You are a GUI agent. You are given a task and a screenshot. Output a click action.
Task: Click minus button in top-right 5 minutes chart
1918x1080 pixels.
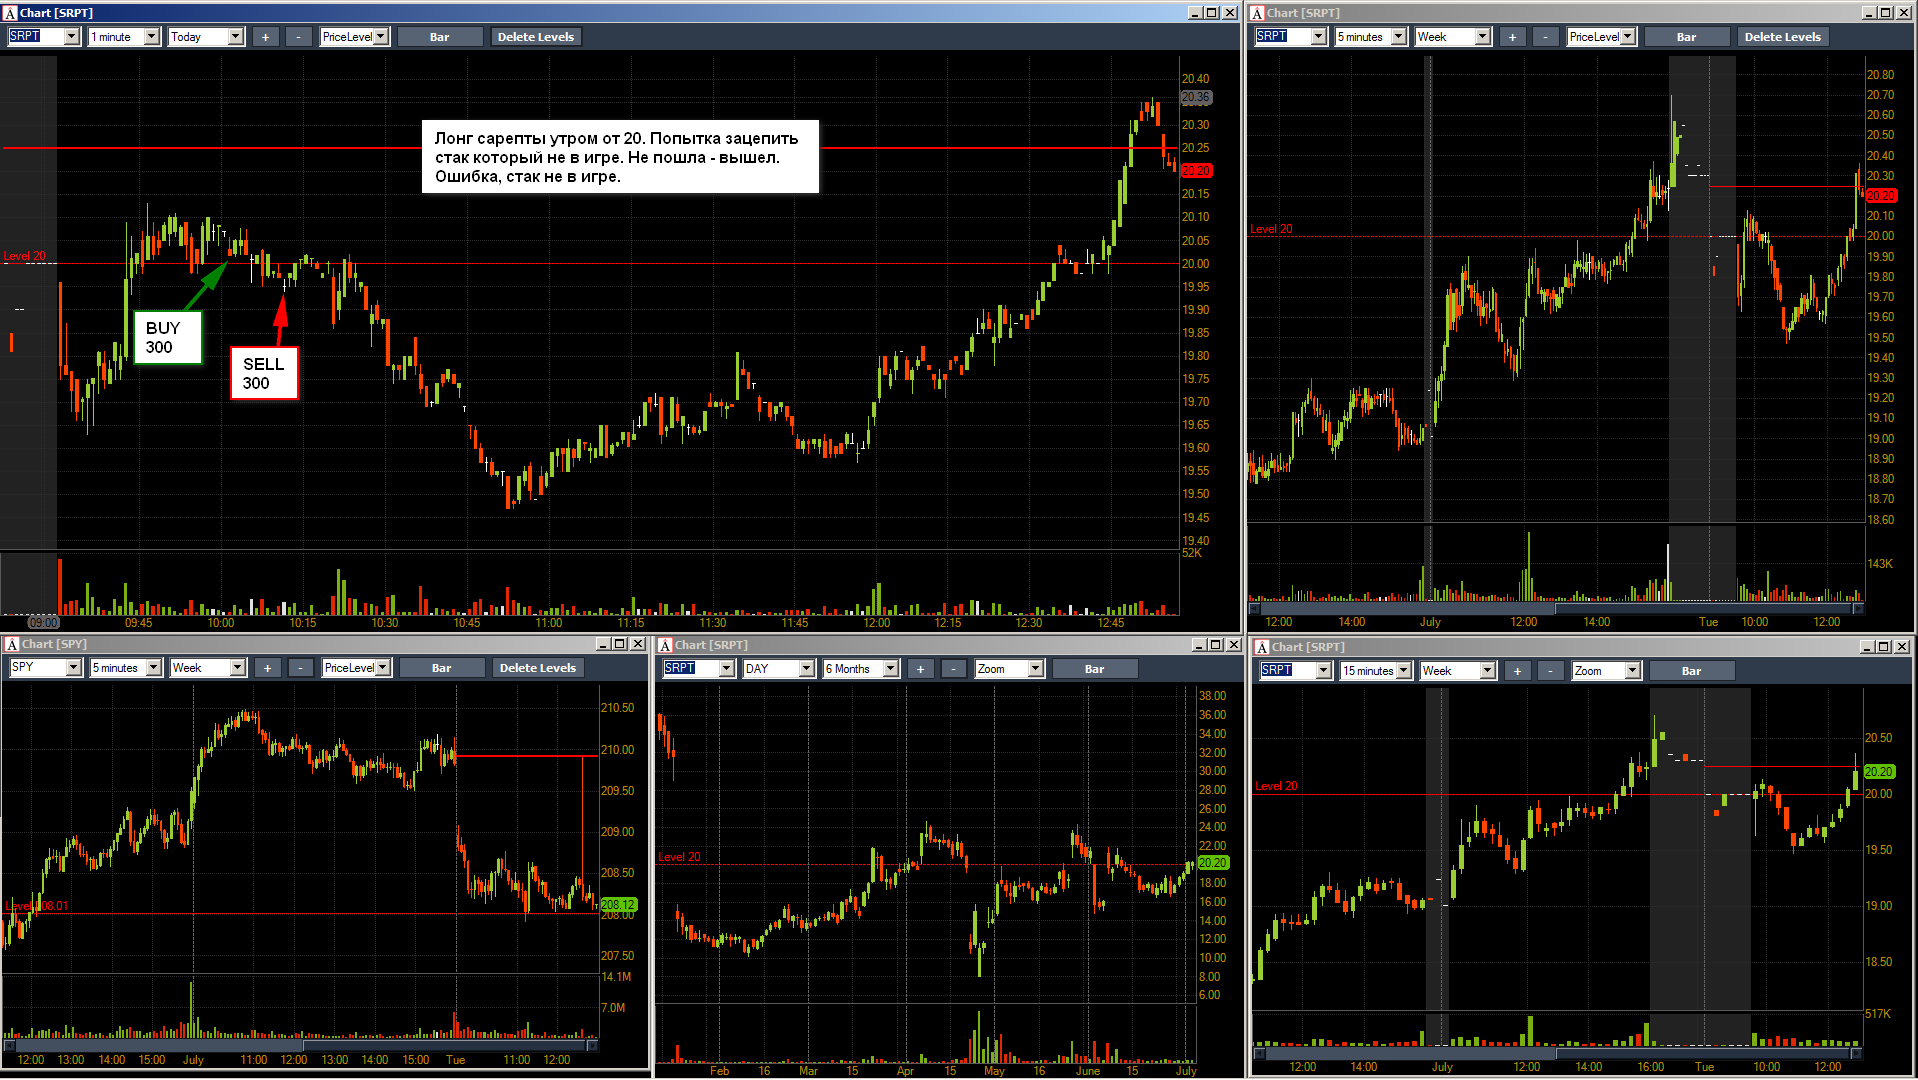point(1545,37)
